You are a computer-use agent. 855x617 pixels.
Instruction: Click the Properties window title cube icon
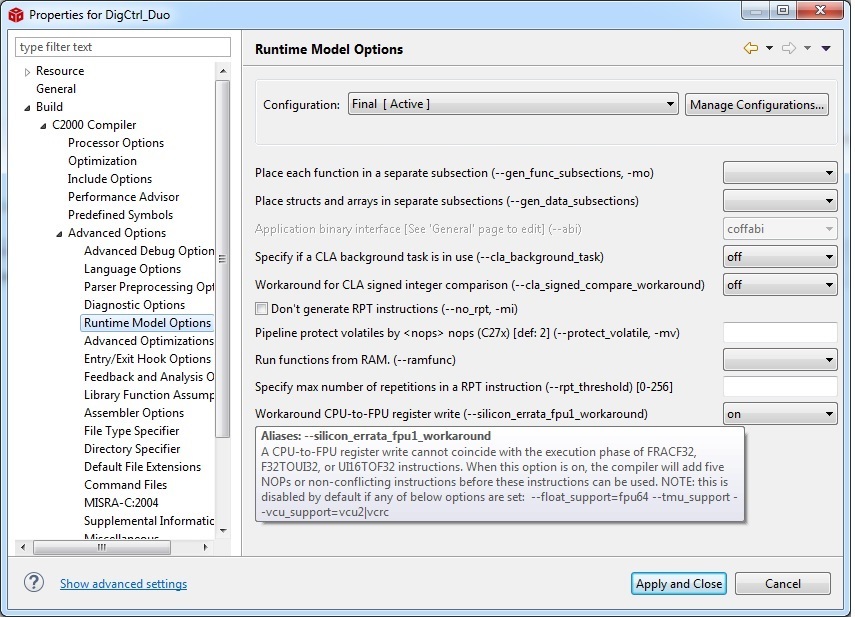pyautogui.click(x=15, y=15)
